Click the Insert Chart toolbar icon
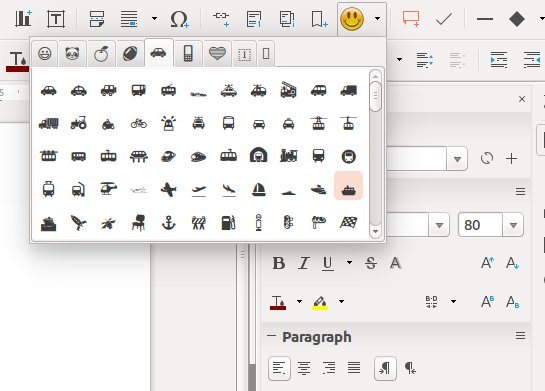The width and height of the screenshot is (545, 391). (24, 18)
